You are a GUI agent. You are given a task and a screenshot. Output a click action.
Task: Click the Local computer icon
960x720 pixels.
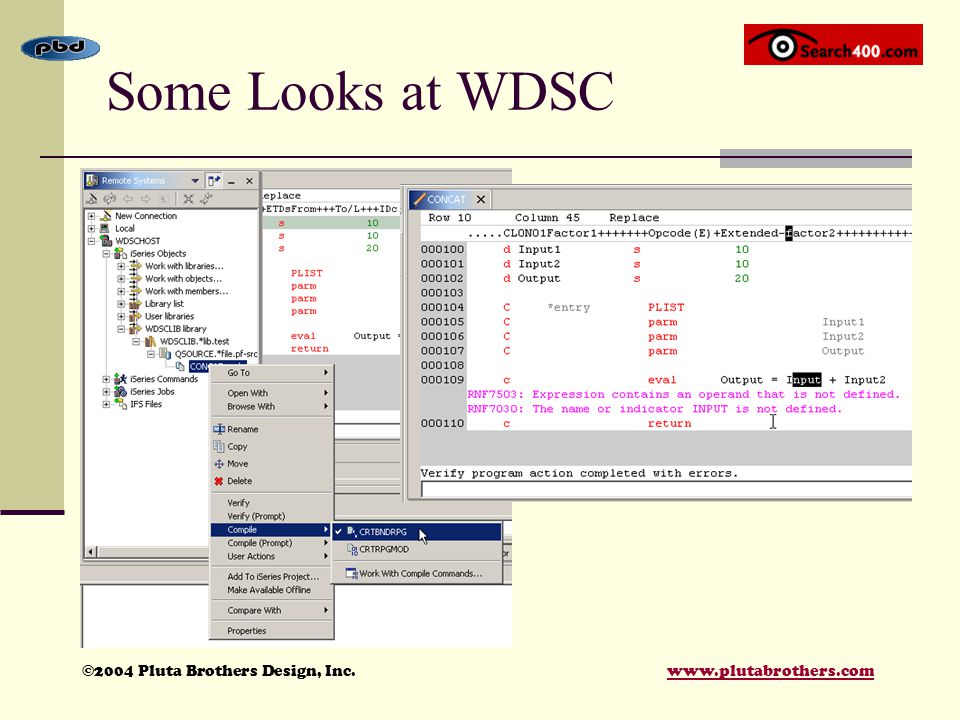pyautogui.click(x=105, y=228)
